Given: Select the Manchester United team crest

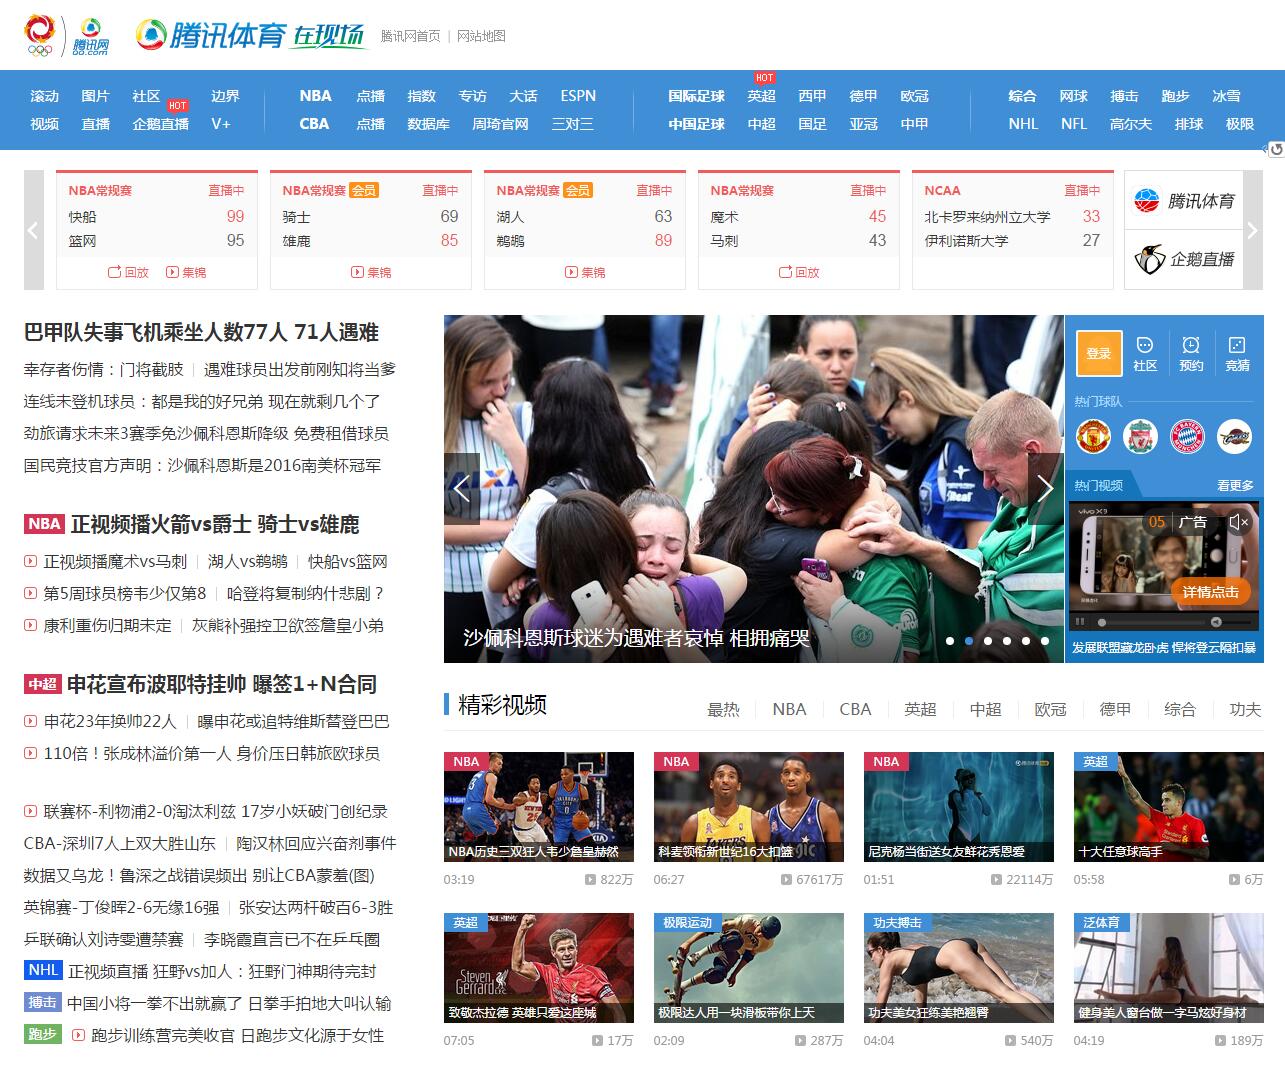Looking at the screenshot, I should [x=1094, y=436].
